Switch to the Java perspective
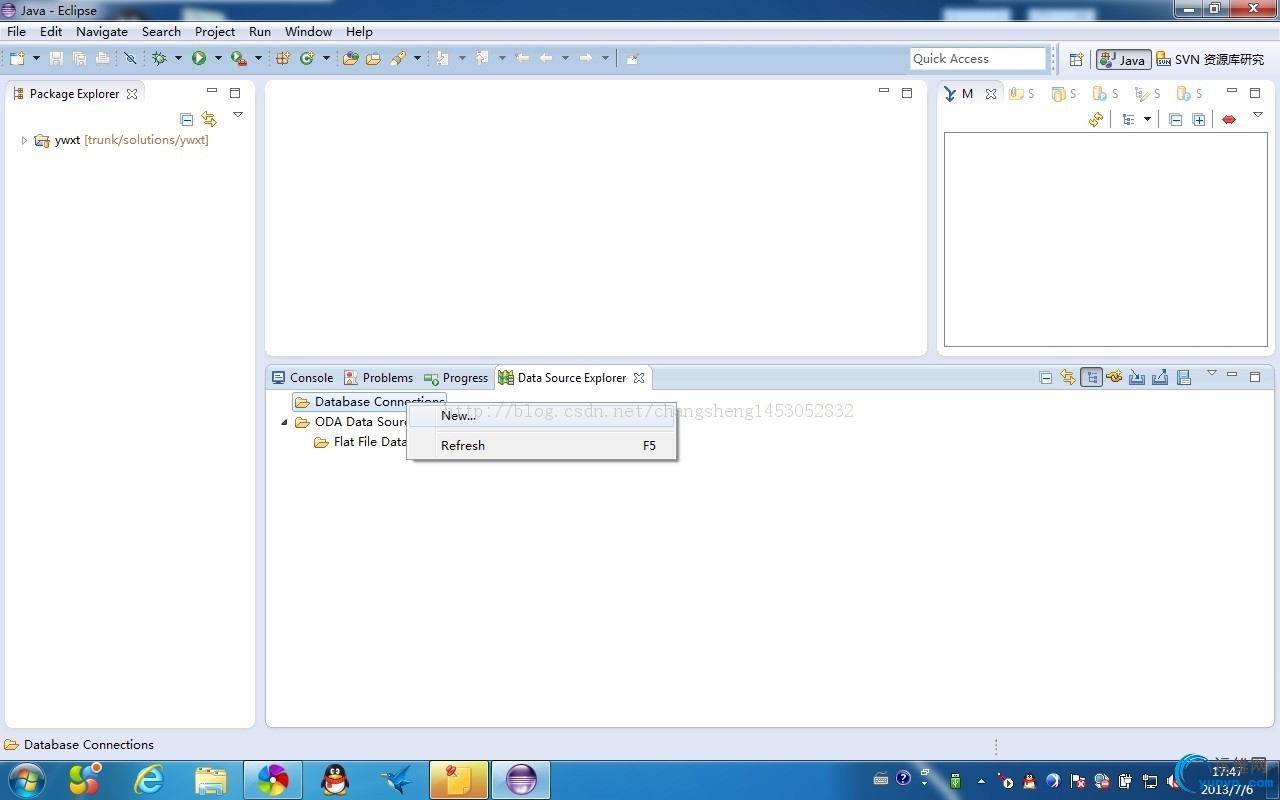 pyautogui.click(x=1123, y=60)
